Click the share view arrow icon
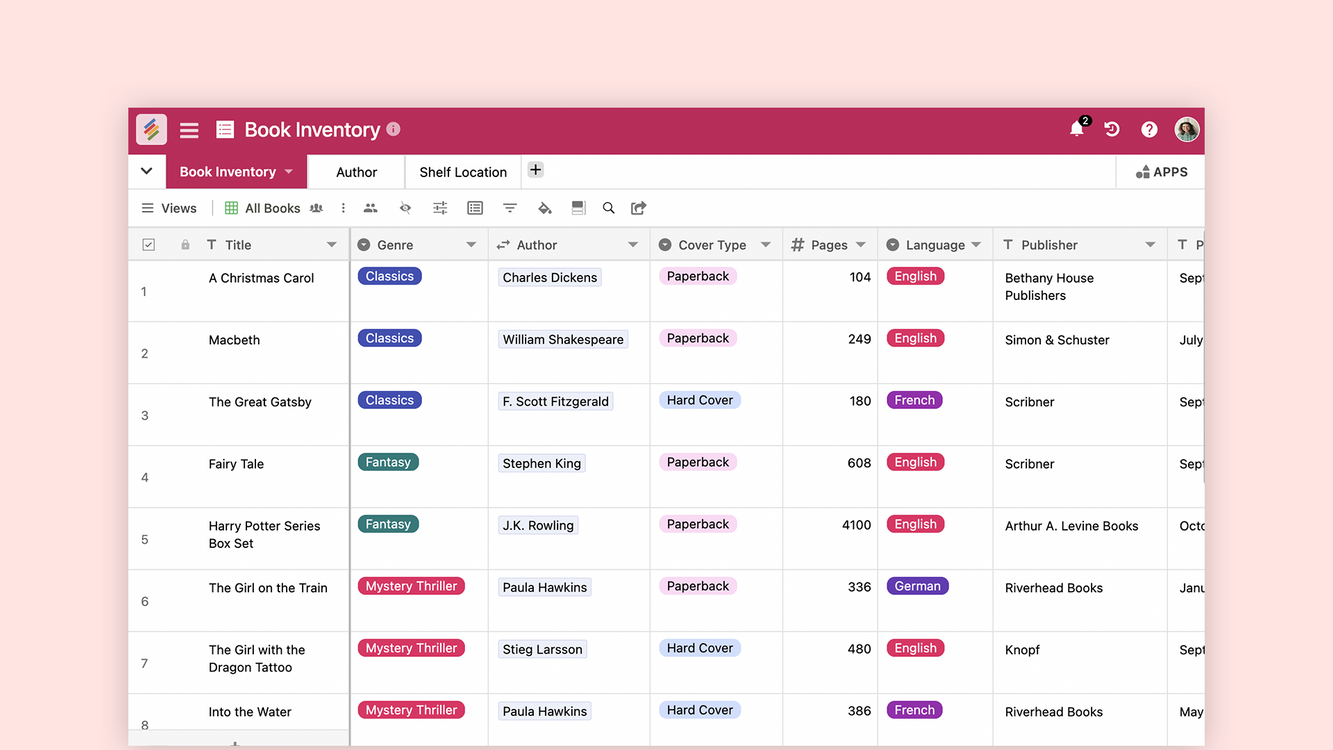Image resolution: width=1333 pixels, height=750 pixels. [639, 208]
